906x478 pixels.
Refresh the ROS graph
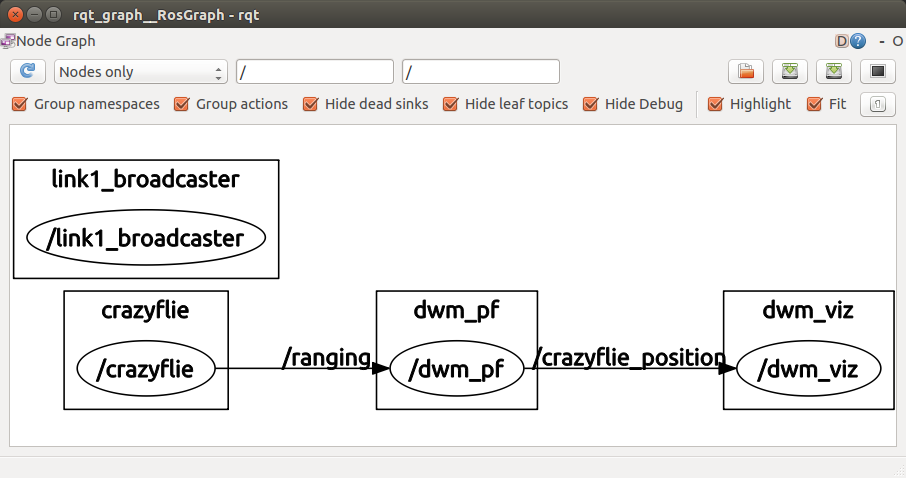click(x=27, y=72)
